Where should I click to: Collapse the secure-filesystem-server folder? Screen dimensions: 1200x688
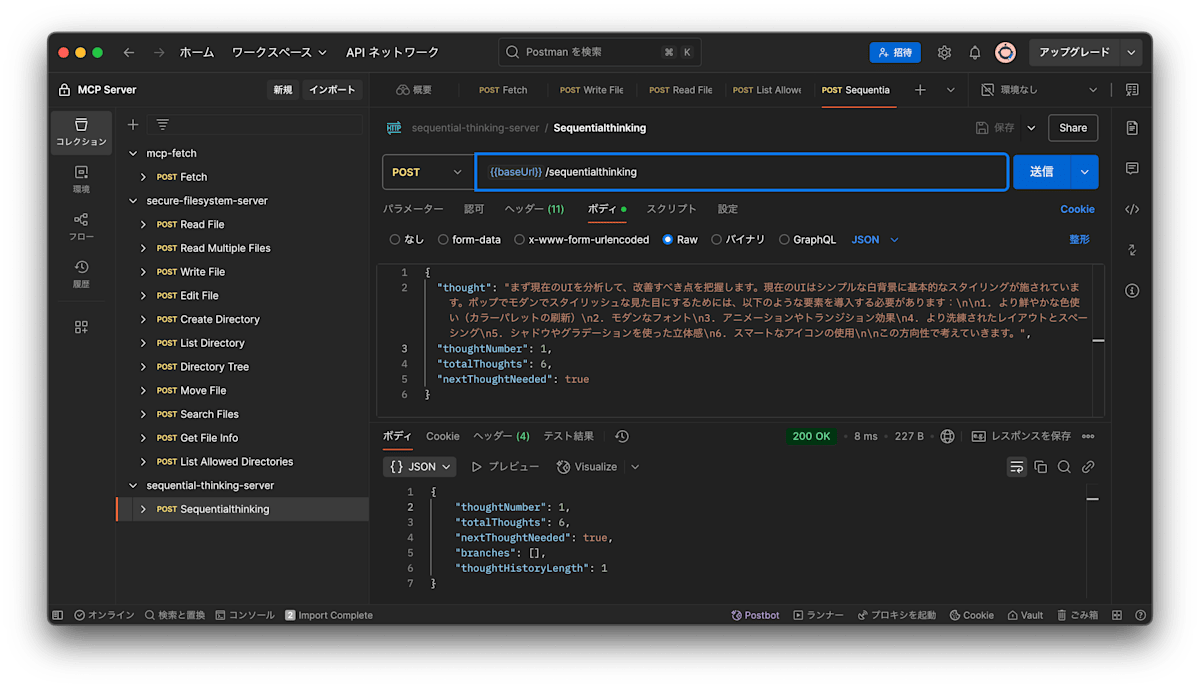(x=134, y=201)
